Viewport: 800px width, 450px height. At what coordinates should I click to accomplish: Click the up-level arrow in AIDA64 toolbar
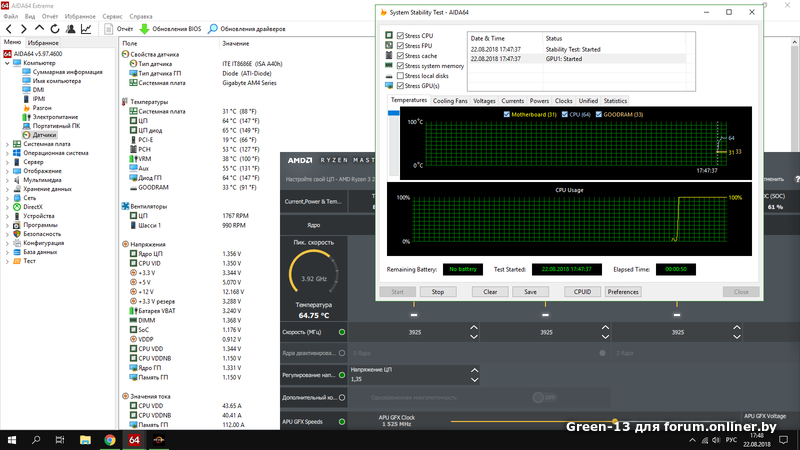[x=41, y=29]
